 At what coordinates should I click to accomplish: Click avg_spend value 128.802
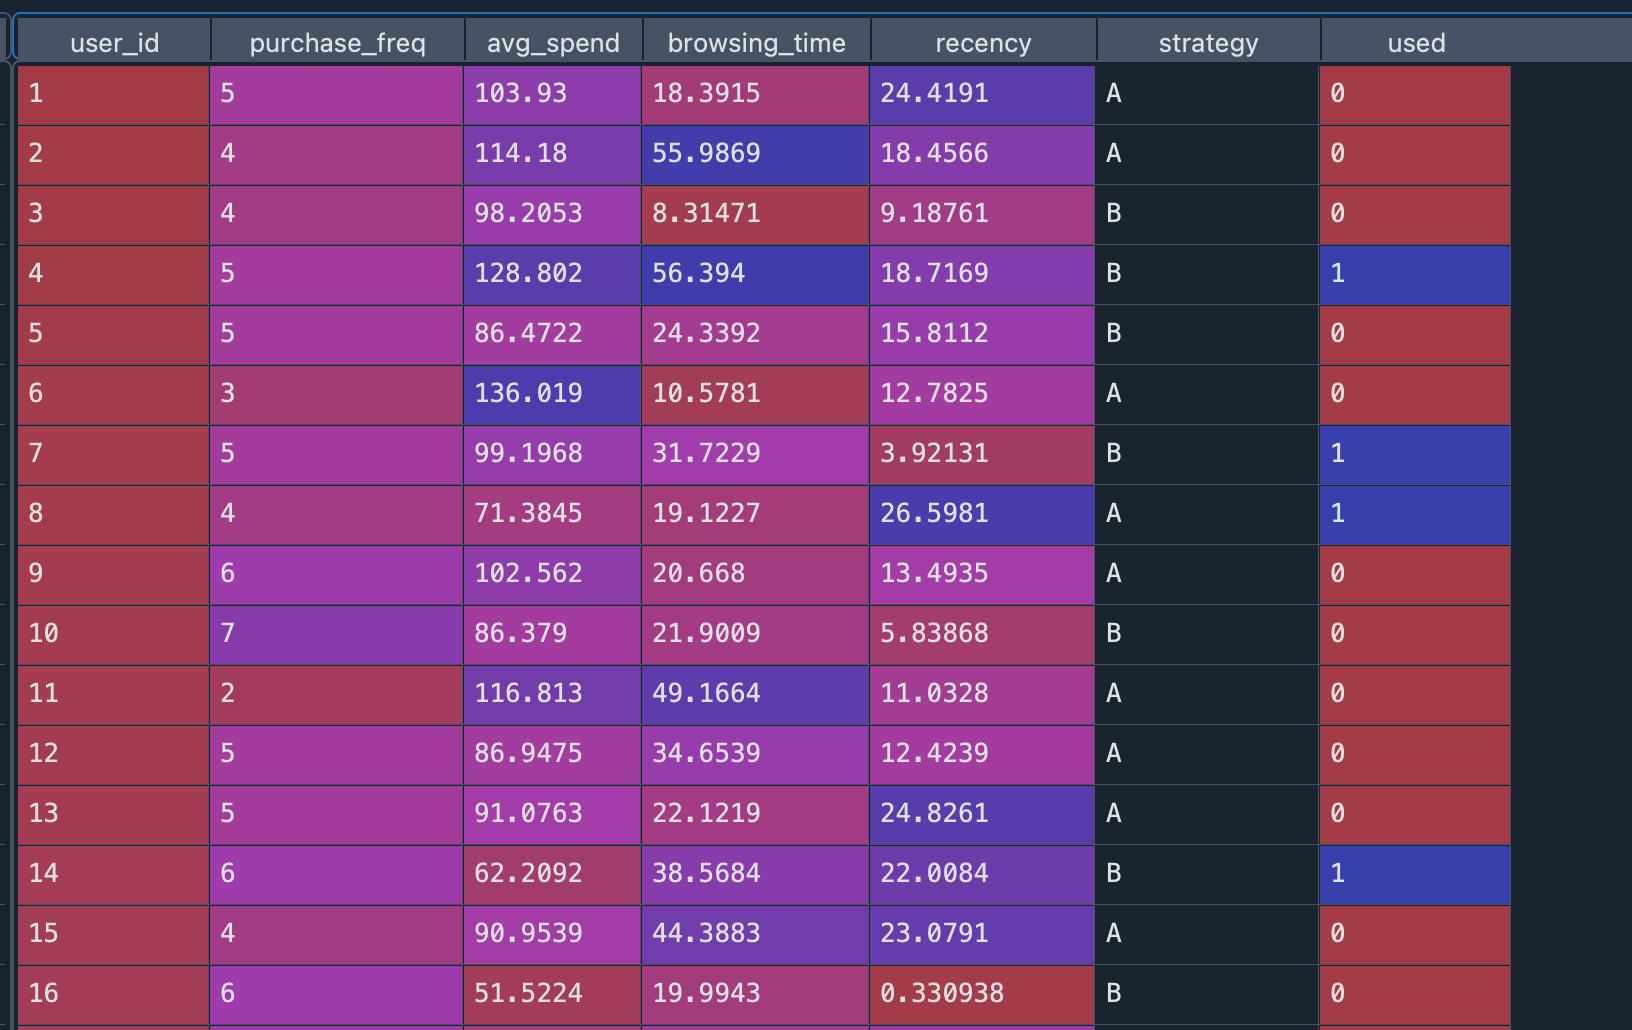point(552,275)
